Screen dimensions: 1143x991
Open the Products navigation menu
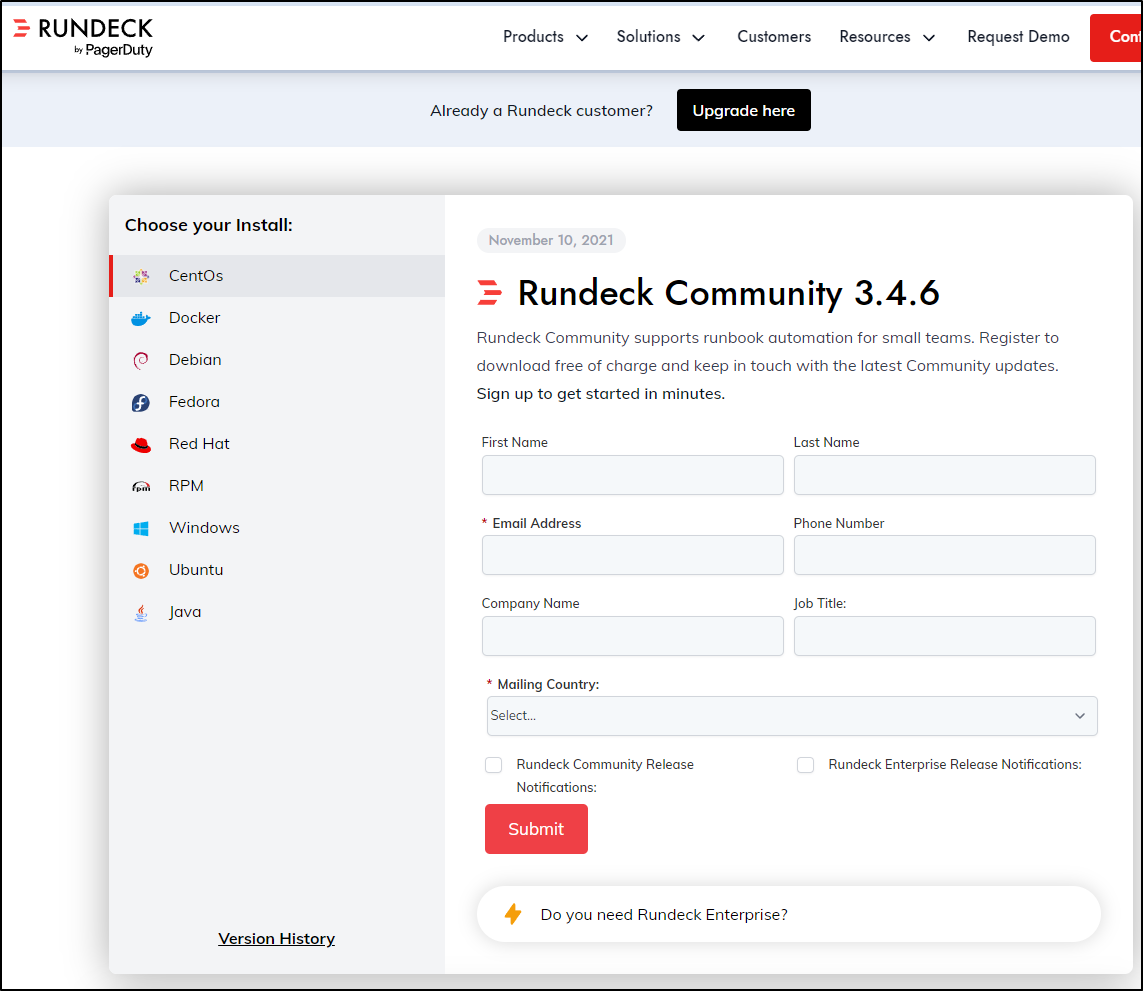(x=533, y=36)
